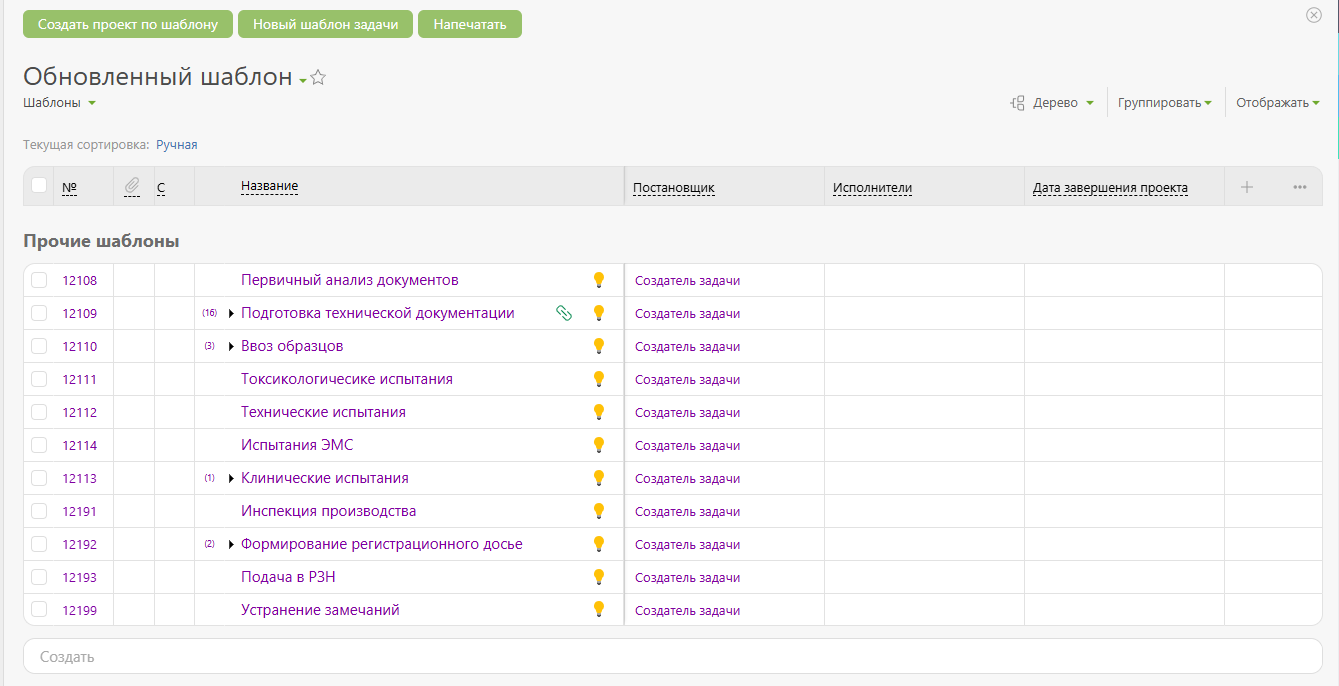Open the three-dots column options in the header
Screen dimensions: 1339x686
point(1300,187)
